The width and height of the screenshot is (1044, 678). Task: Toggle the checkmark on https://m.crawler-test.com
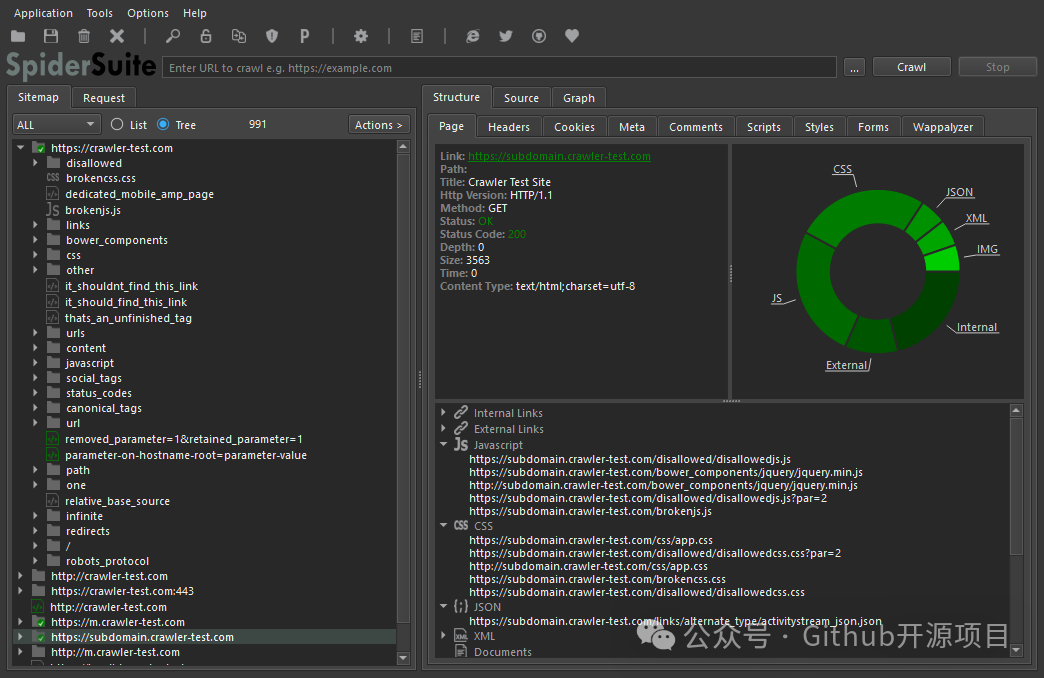(x=40, y=622)
